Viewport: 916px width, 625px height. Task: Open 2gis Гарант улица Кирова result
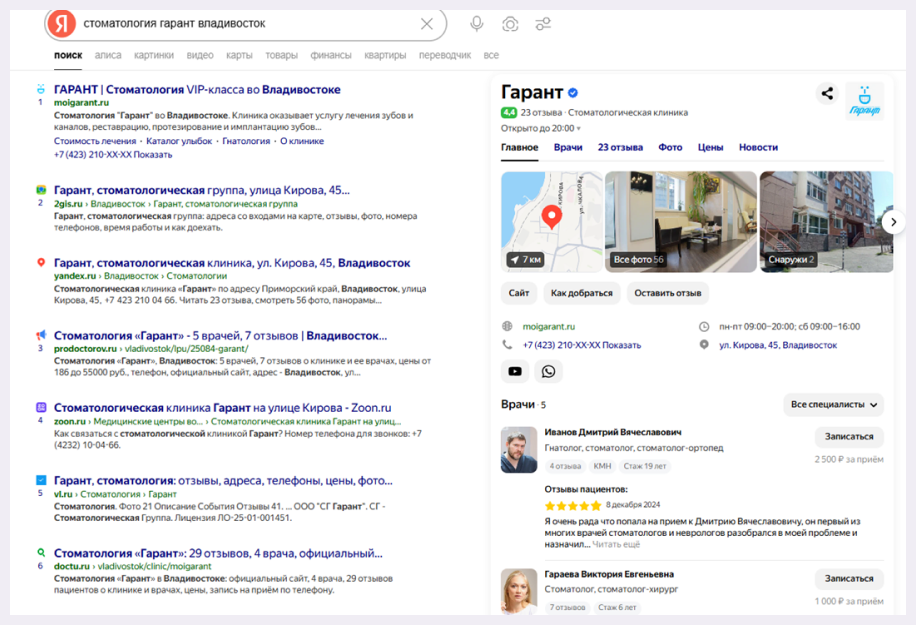coord(202,190)
